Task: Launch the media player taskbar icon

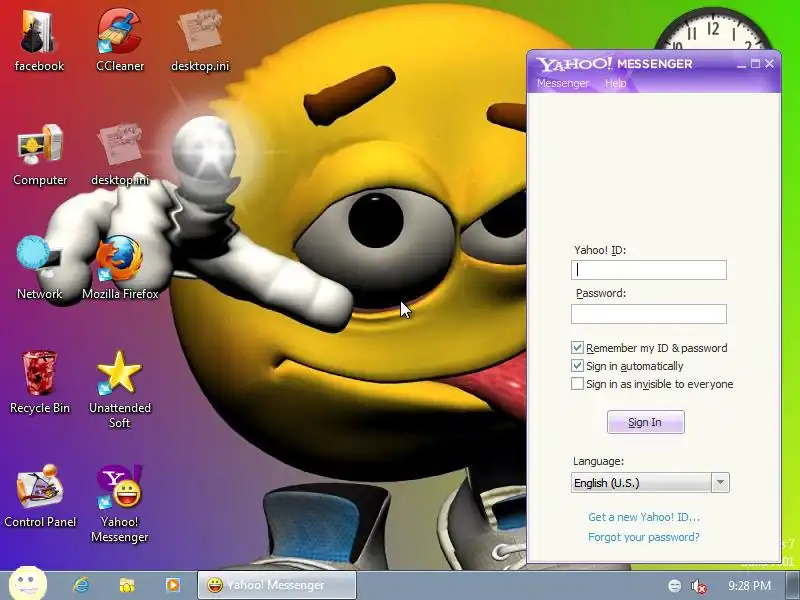Action: click(x=173, y=585)
